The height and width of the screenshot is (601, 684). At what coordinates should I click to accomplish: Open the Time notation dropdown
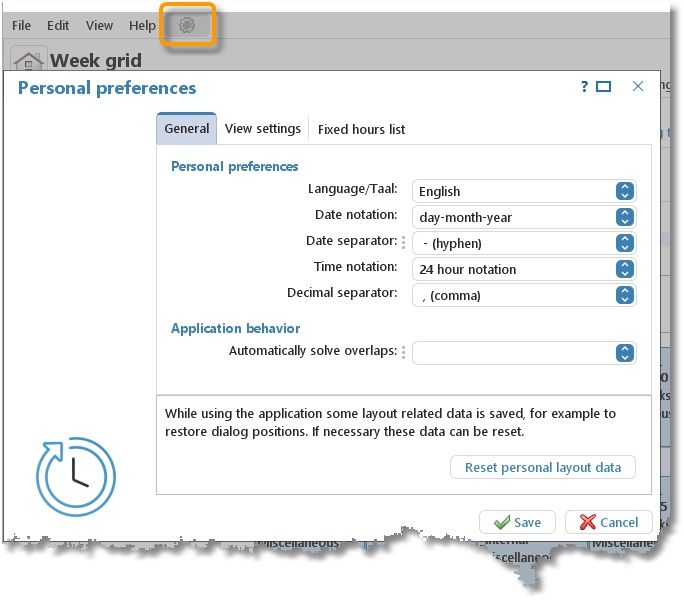pyautogui.click(x=624, y=269)
